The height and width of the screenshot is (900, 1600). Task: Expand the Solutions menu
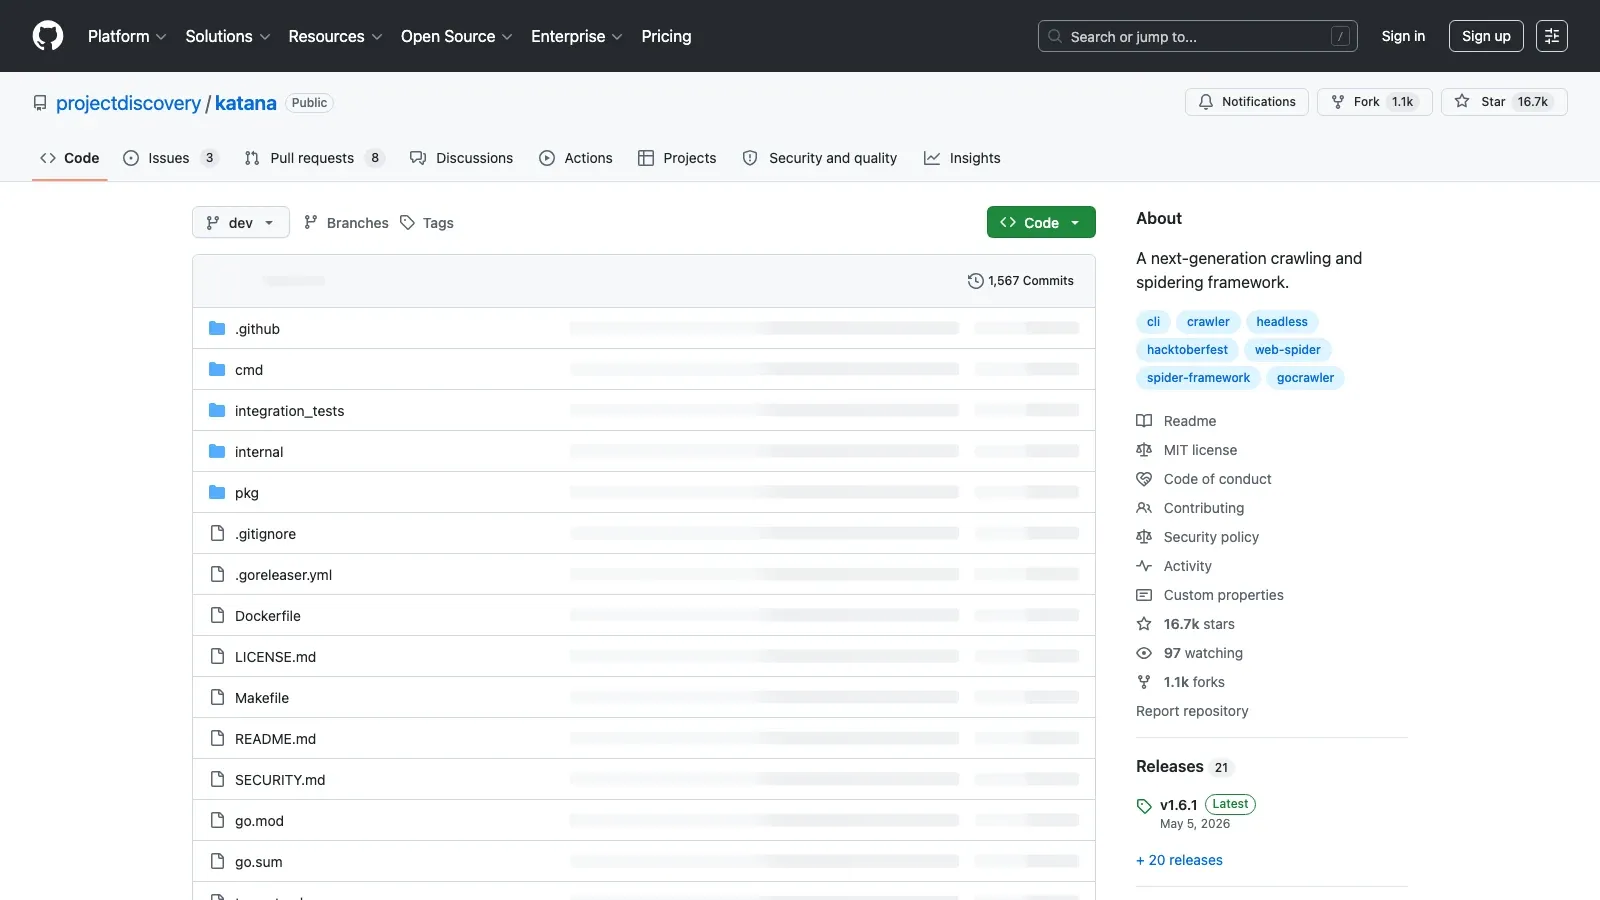coord(228,36)
